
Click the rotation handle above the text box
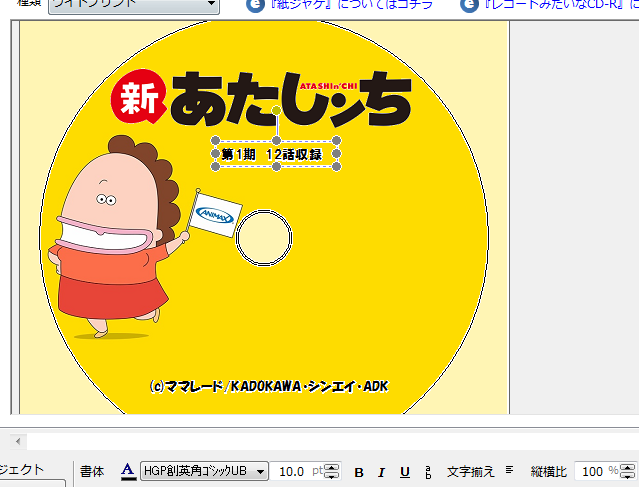276,110
